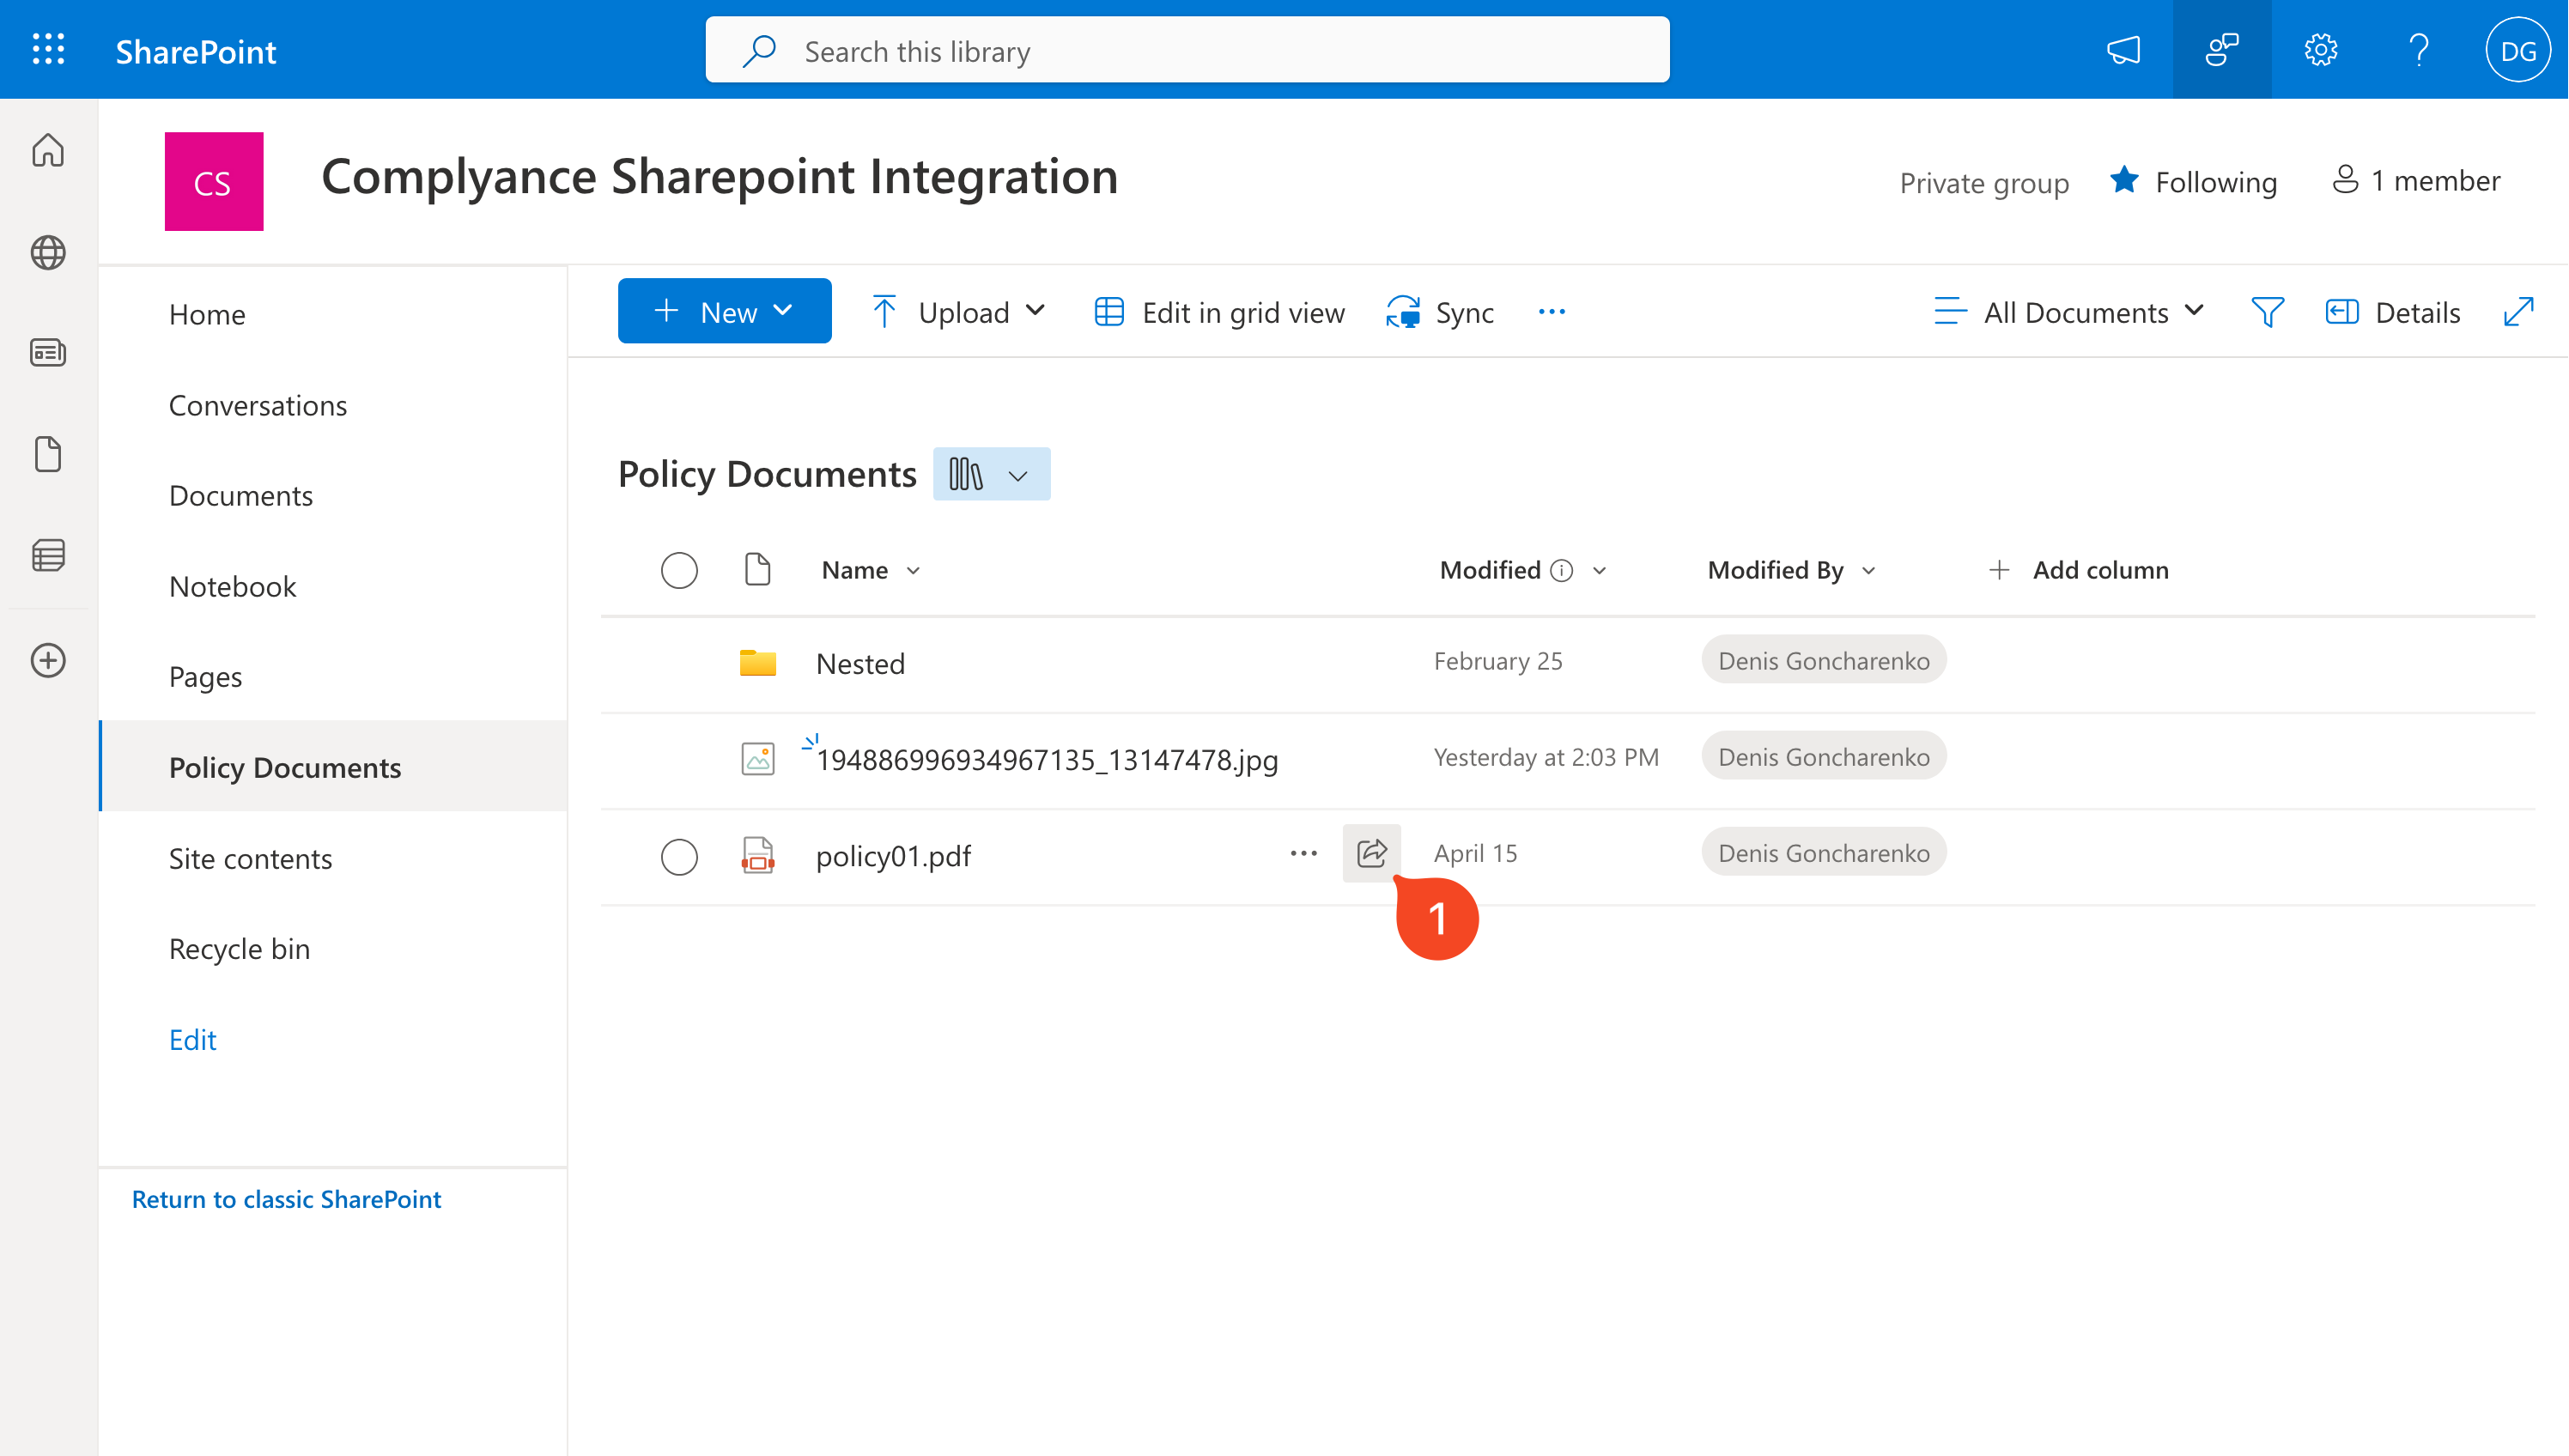Open Notebook in site navigation
Screen dimensions: 2569x1456
click(232, 586)
